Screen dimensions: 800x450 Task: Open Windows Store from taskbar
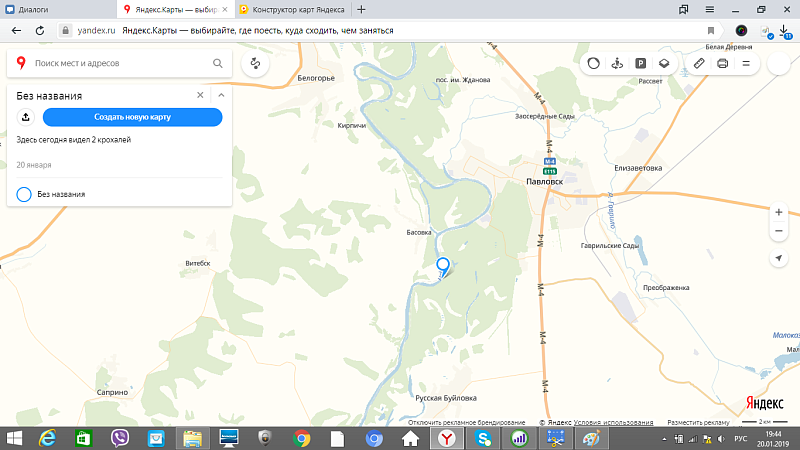pyautogui.click(x=83, y=438)
